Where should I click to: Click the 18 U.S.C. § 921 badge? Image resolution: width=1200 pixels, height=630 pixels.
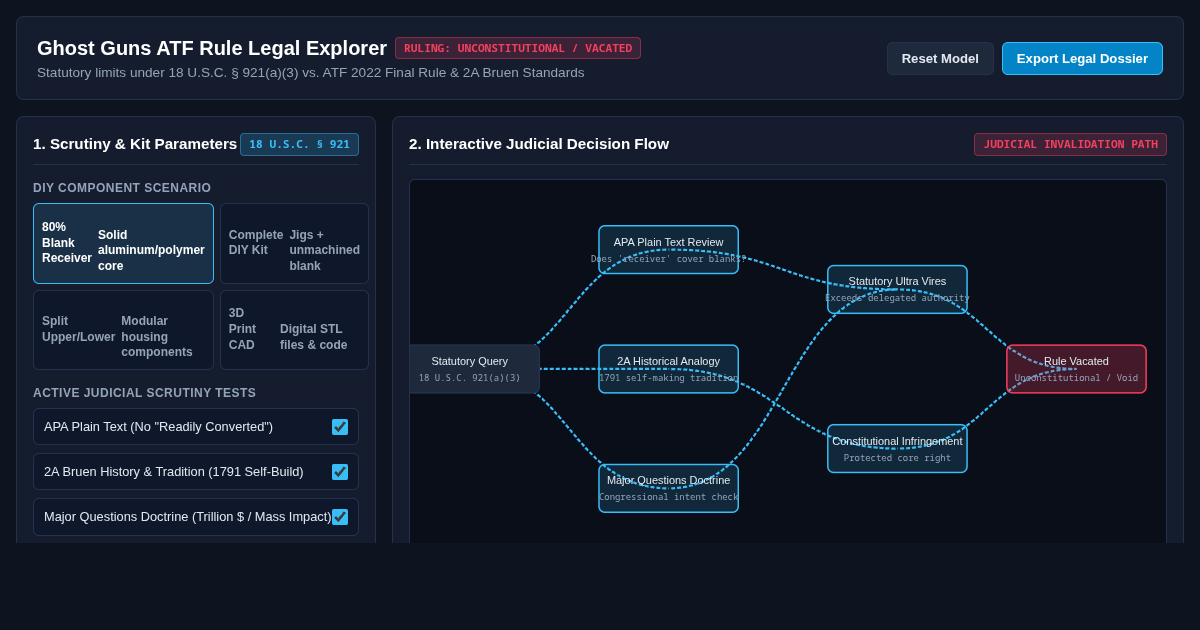[x=299, y=144]
